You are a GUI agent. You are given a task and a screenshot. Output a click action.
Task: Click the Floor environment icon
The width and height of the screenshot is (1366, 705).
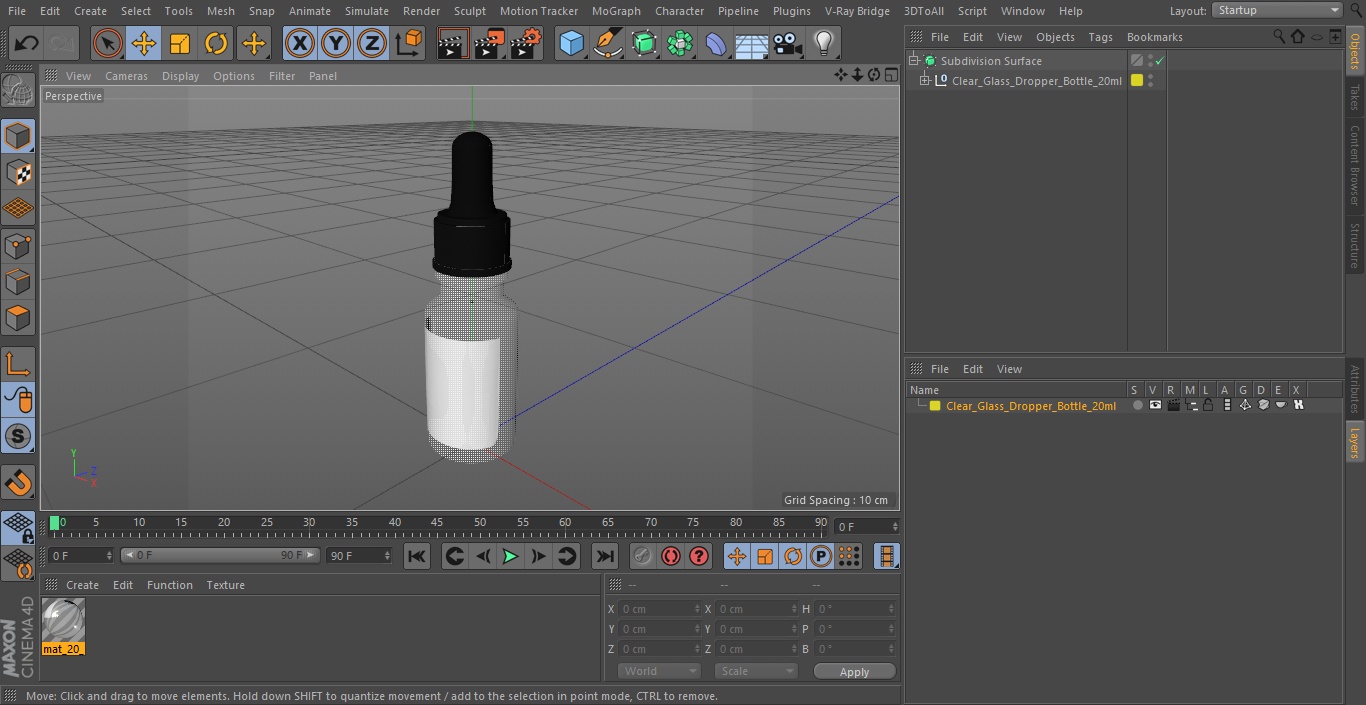(x=752, y=43)
